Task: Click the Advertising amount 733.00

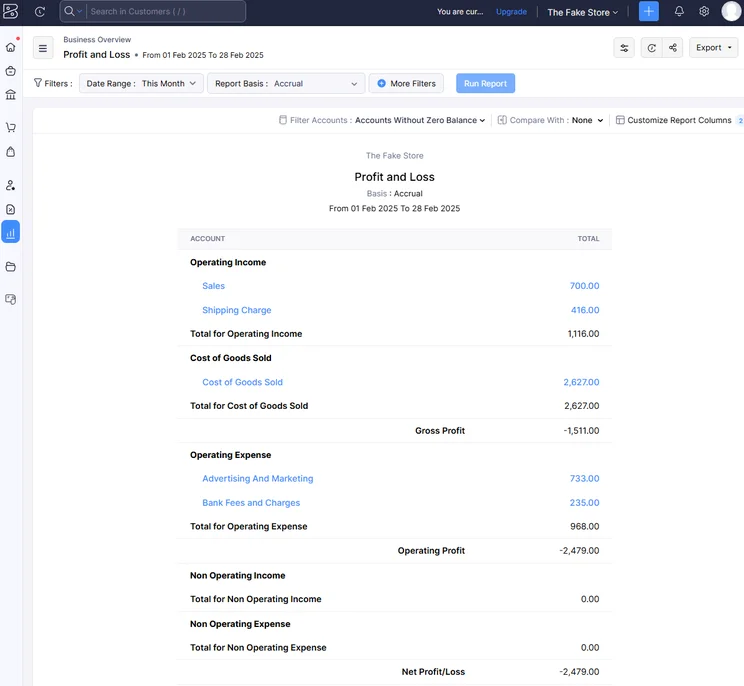Action: (x=584, y=478)
